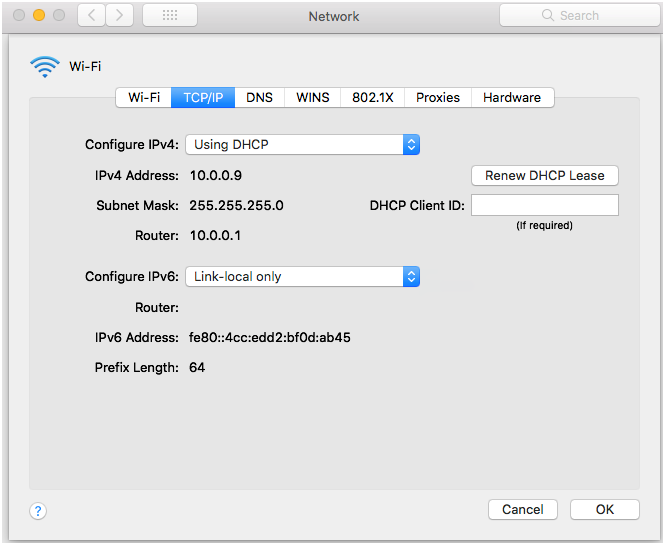The image size is (664, 543).
Task: Switch to the 802.1X tab
Action: (373, 97)
